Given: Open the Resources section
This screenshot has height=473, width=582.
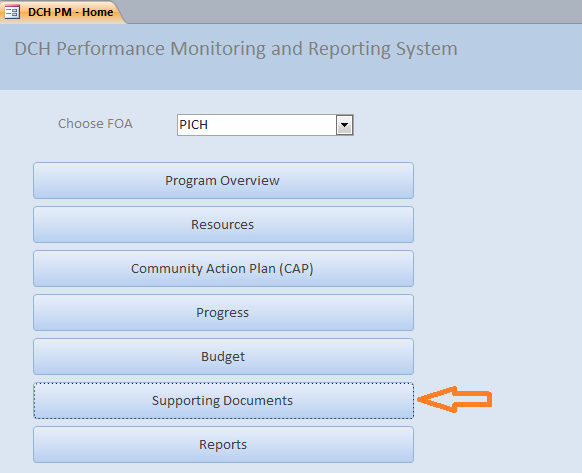Looking at the screenshot, I should pyautogui.click(x=223, y=225).
